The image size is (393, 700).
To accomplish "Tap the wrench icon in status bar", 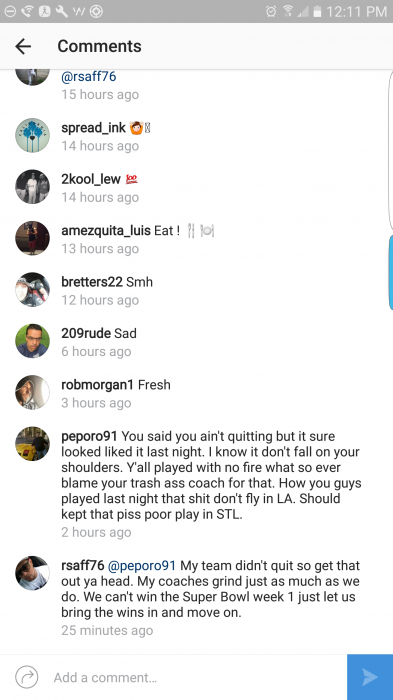I will 61,11.
